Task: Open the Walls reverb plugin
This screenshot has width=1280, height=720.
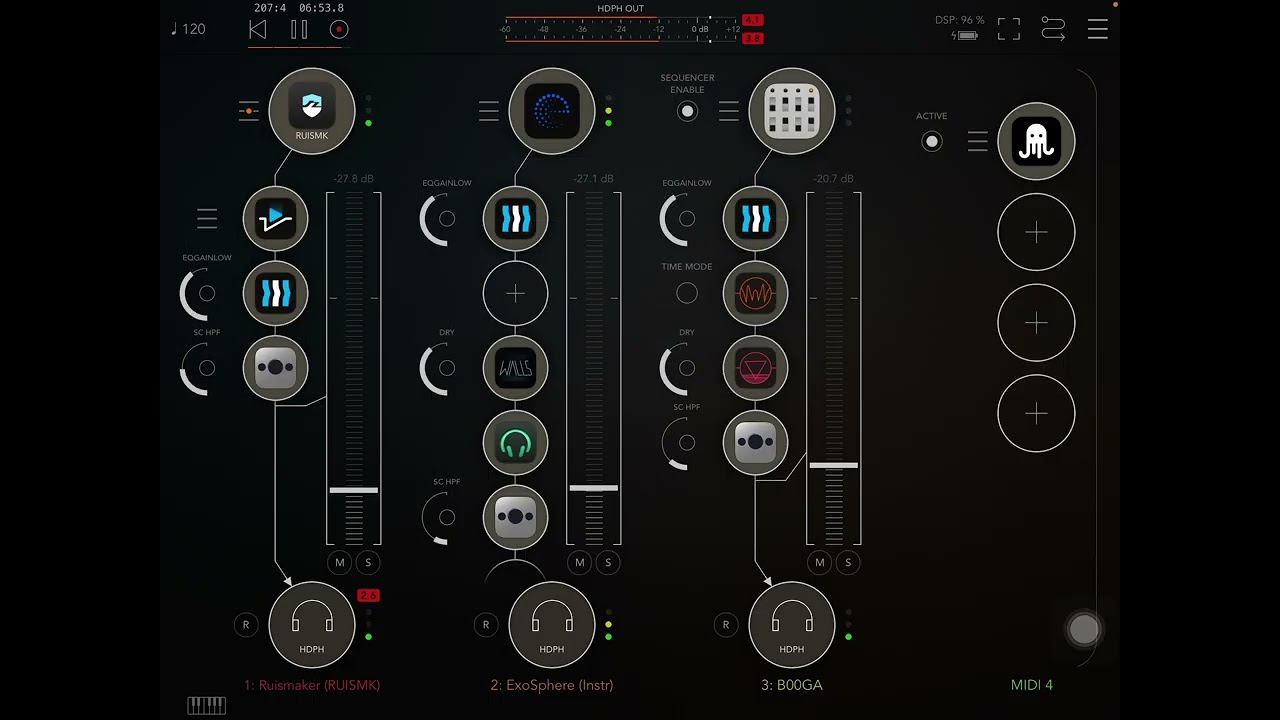Action: (x=516, y=368)
